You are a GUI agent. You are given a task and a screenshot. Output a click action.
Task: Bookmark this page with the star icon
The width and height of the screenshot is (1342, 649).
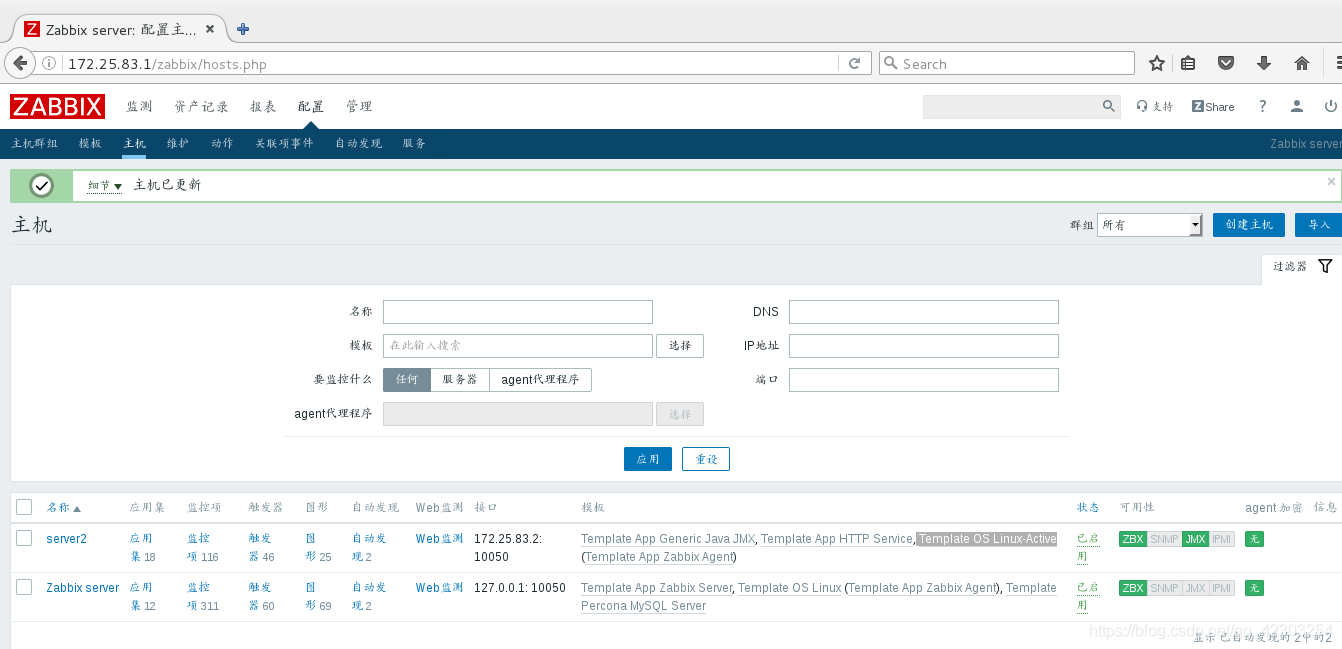(1157, 63)
